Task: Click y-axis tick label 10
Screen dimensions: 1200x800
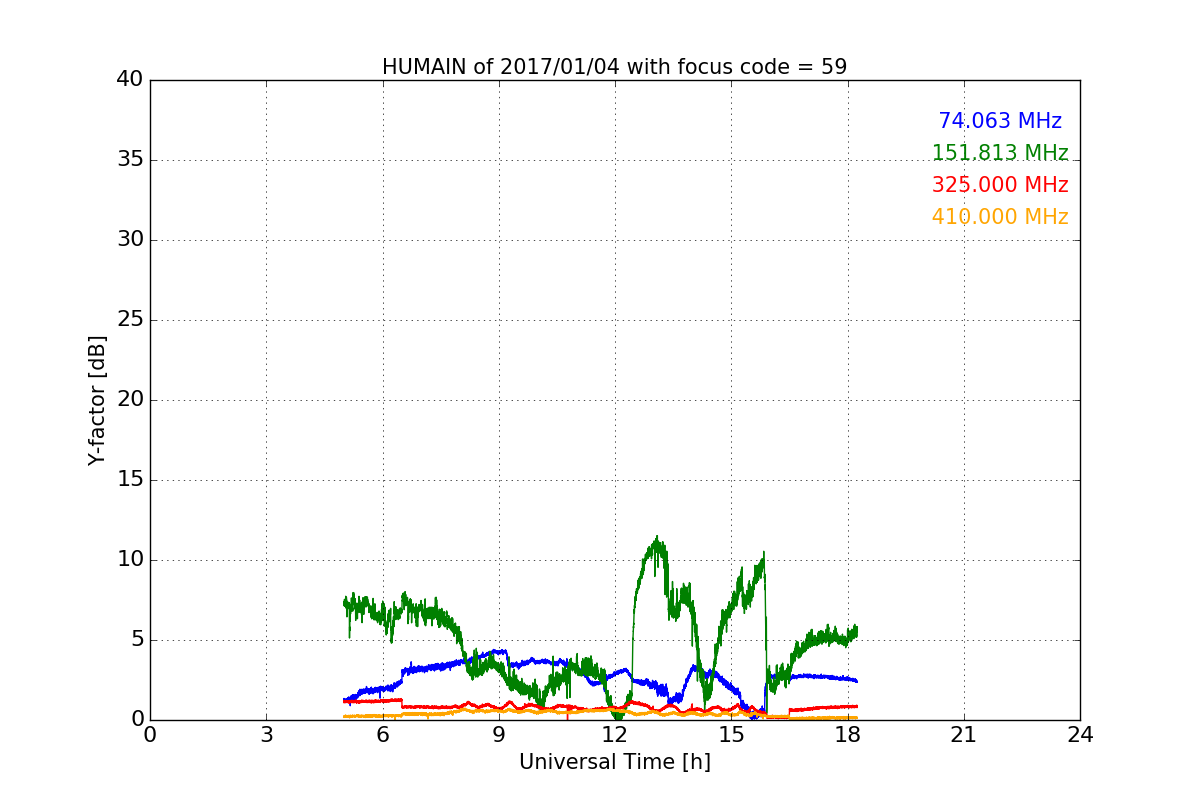Action: [130, 560]
